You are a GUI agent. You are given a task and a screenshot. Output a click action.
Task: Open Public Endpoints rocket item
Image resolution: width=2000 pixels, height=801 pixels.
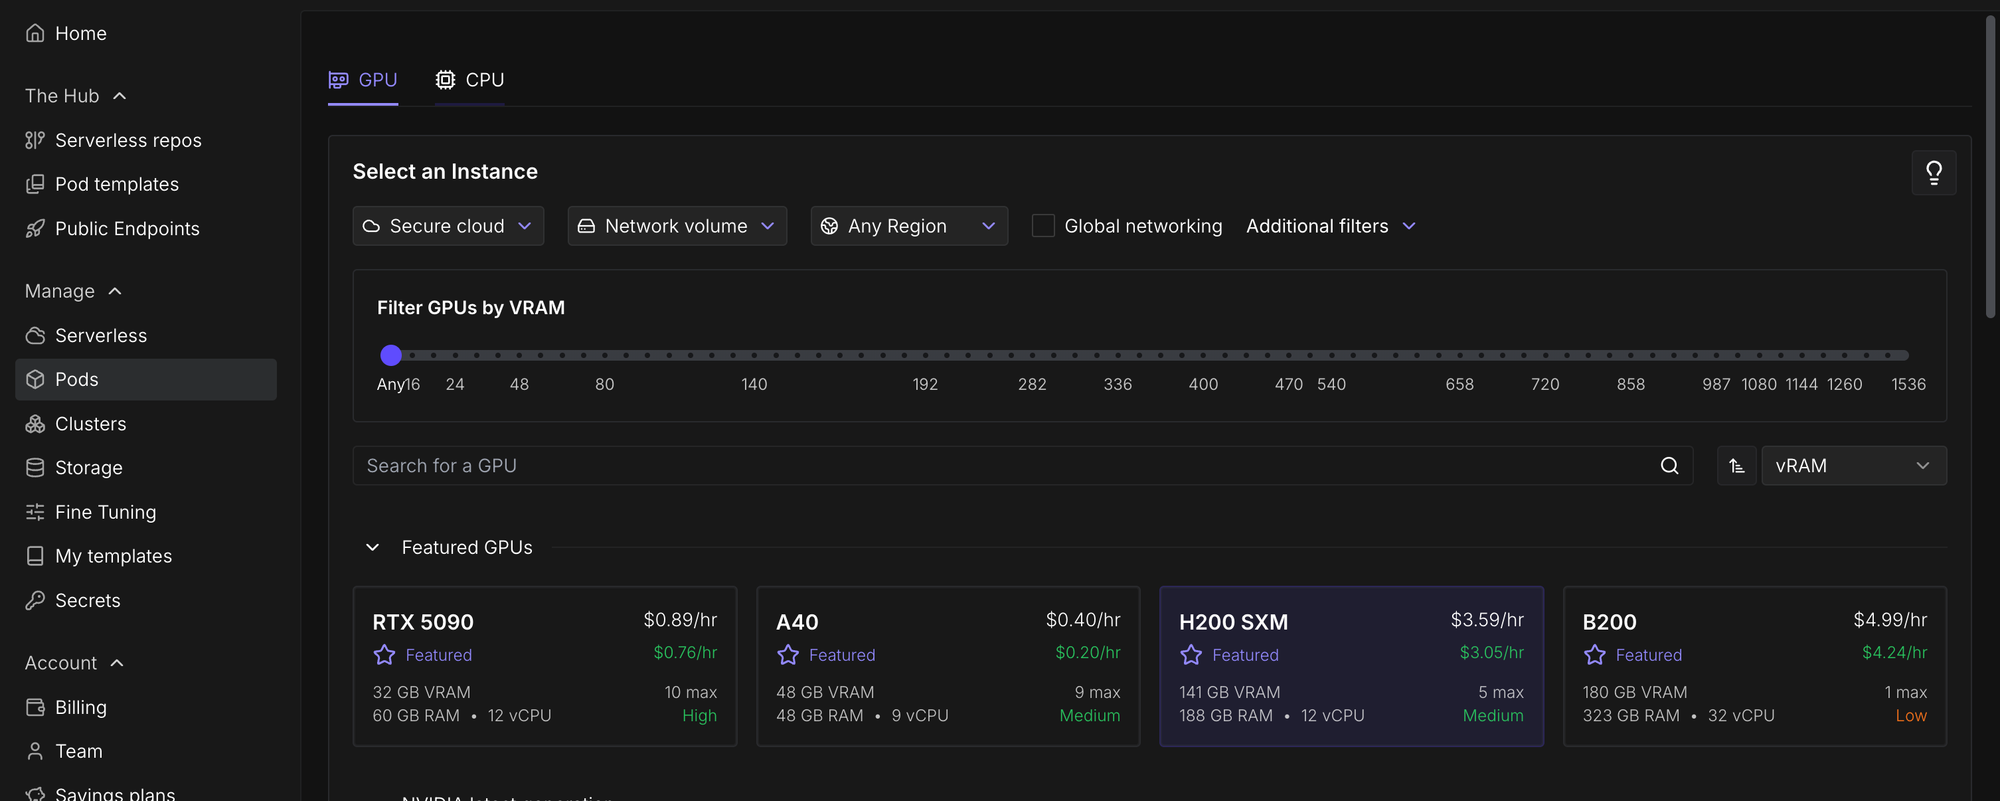pos(127,229)
